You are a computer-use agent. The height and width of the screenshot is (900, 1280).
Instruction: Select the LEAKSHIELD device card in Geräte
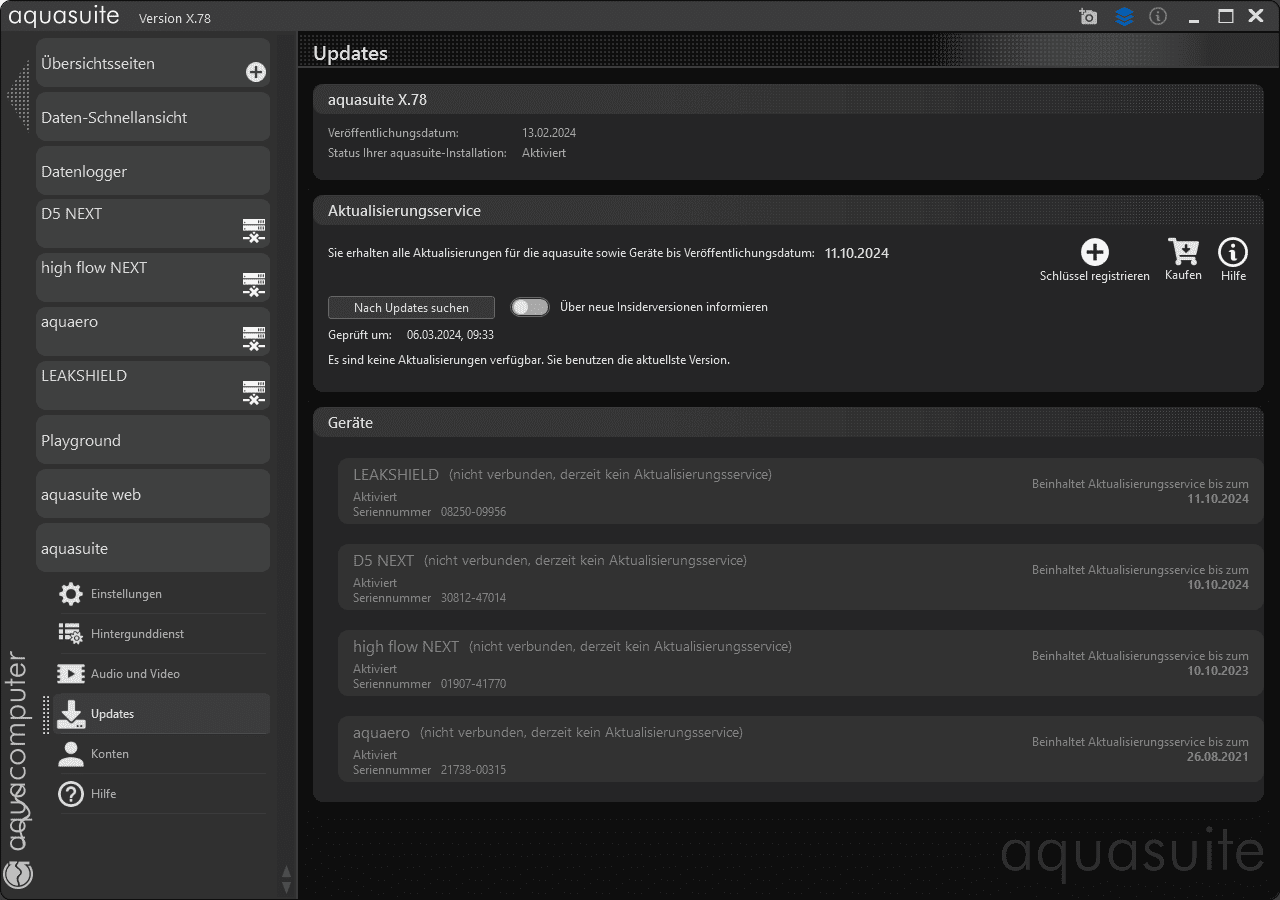[801, 491]
